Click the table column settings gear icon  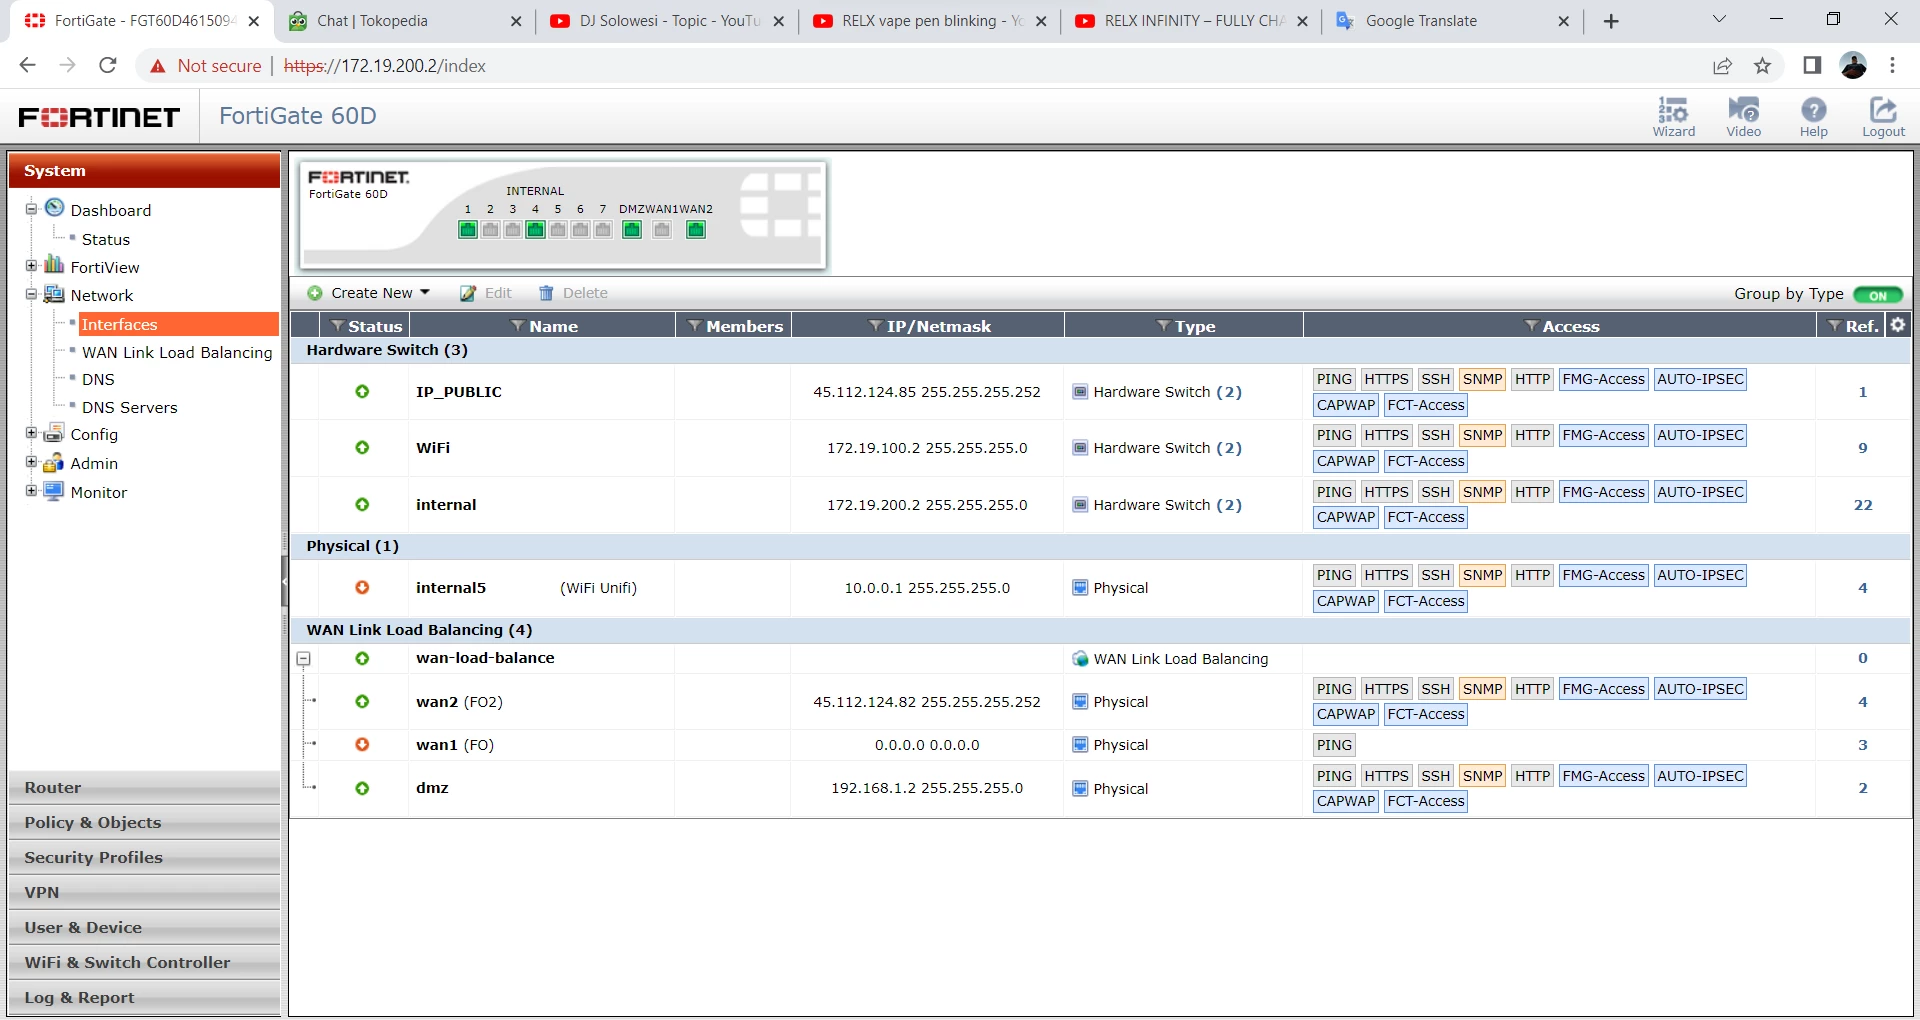tap(1897, 325)
